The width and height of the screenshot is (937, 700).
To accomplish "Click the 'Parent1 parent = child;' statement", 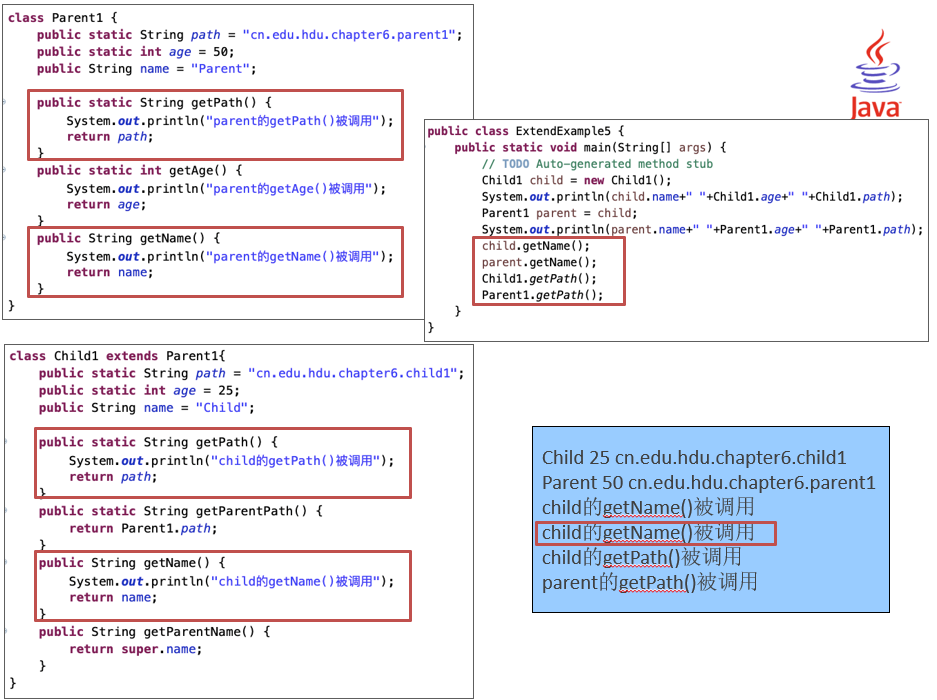I will coord(545,213).
